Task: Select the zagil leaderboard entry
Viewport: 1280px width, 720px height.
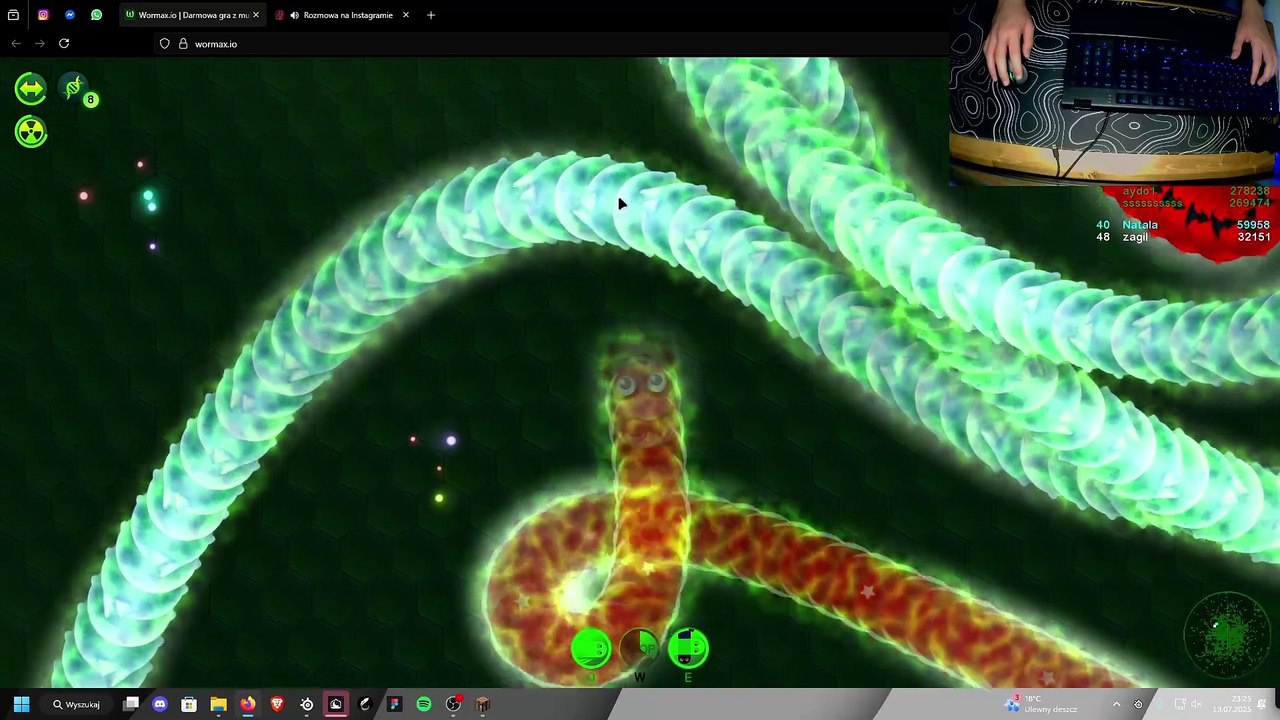Action: [1183, 237]
